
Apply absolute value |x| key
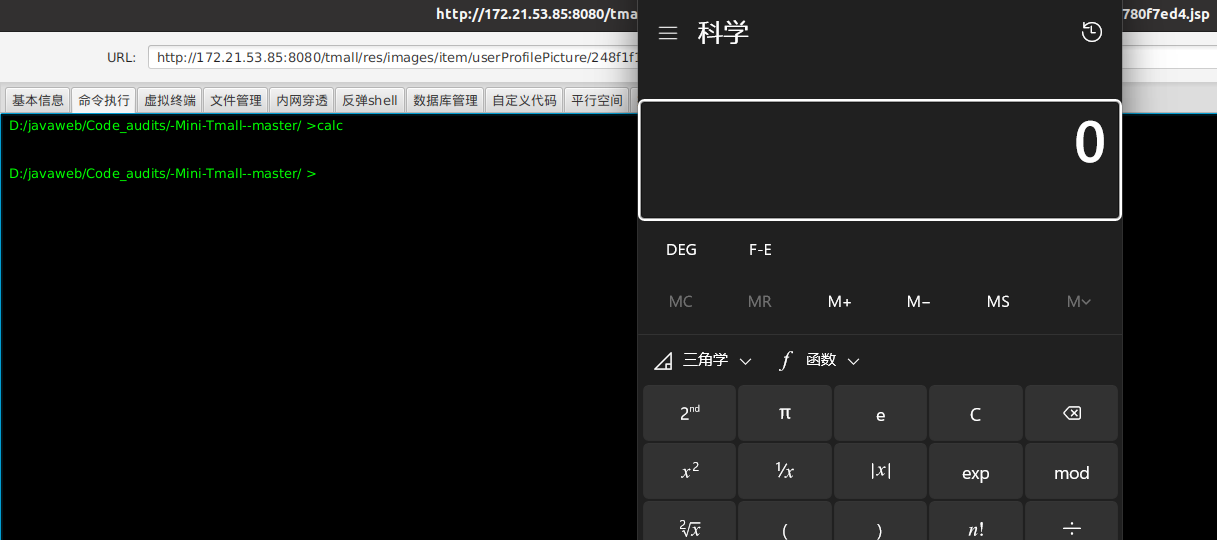(880, 472)
